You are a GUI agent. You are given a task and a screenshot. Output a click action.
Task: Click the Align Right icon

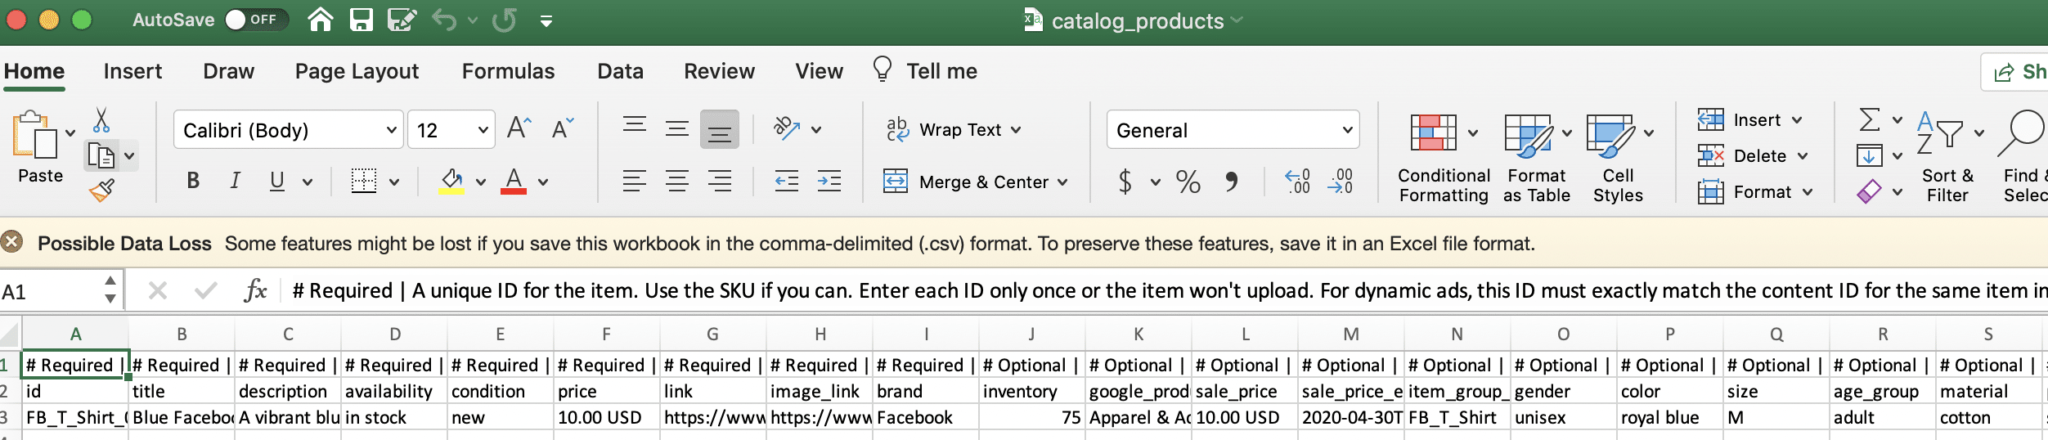[719, 181]
